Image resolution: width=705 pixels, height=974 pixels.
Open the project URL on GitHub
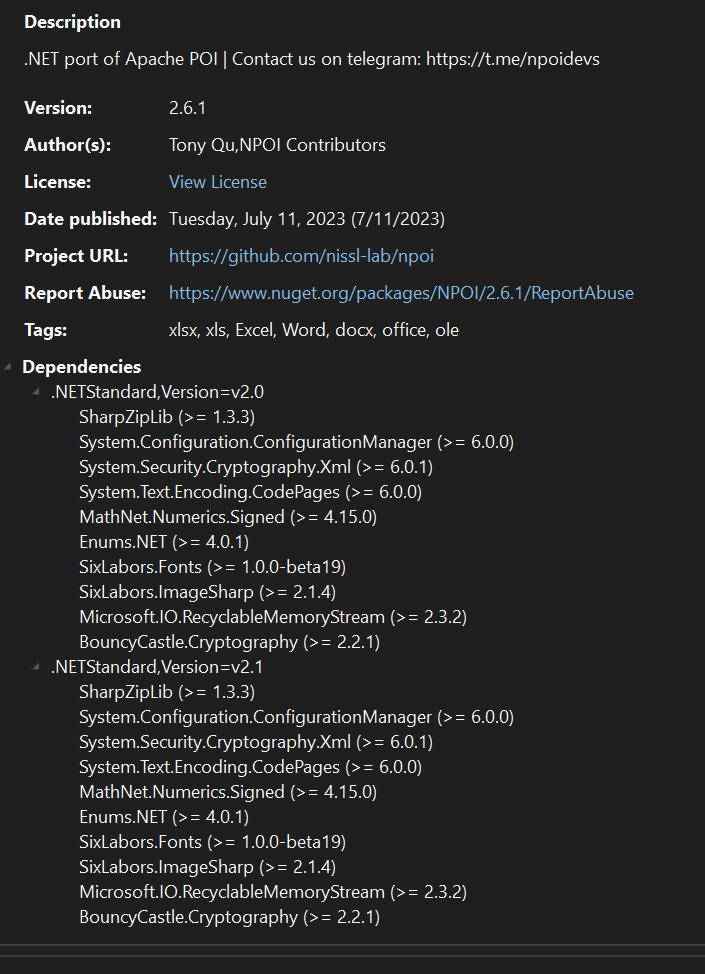click(x=301, y=256)
